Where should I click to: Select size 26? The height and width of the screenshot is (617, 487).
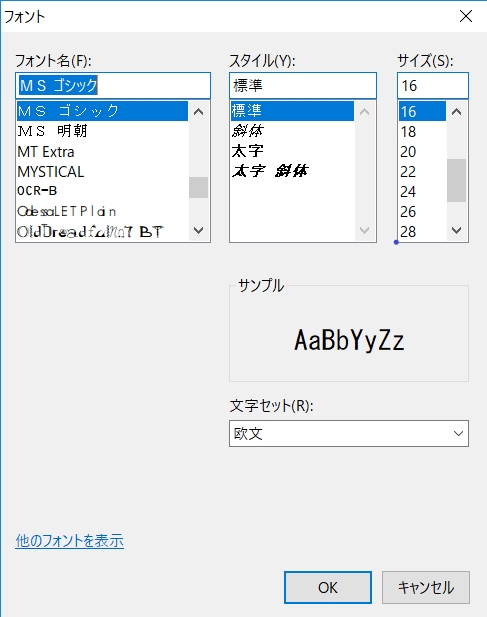click(422, 212)
